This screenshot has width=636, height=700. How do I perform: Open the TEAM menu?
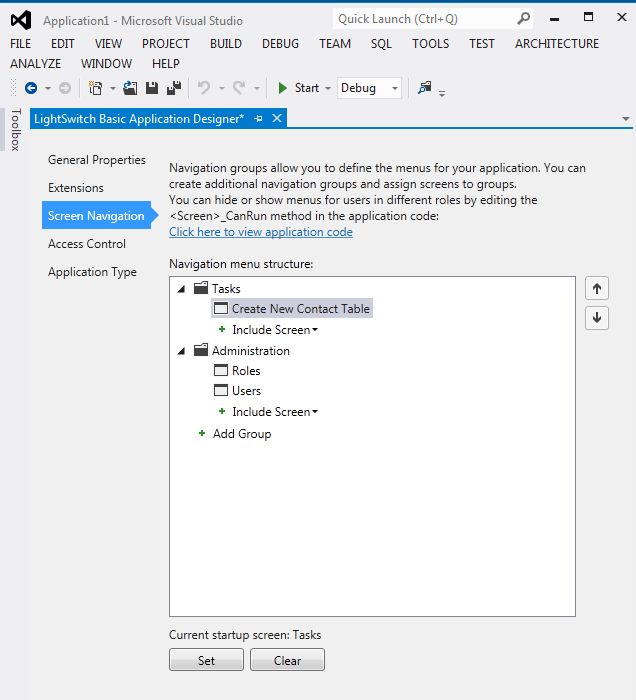tap(335, 44)
